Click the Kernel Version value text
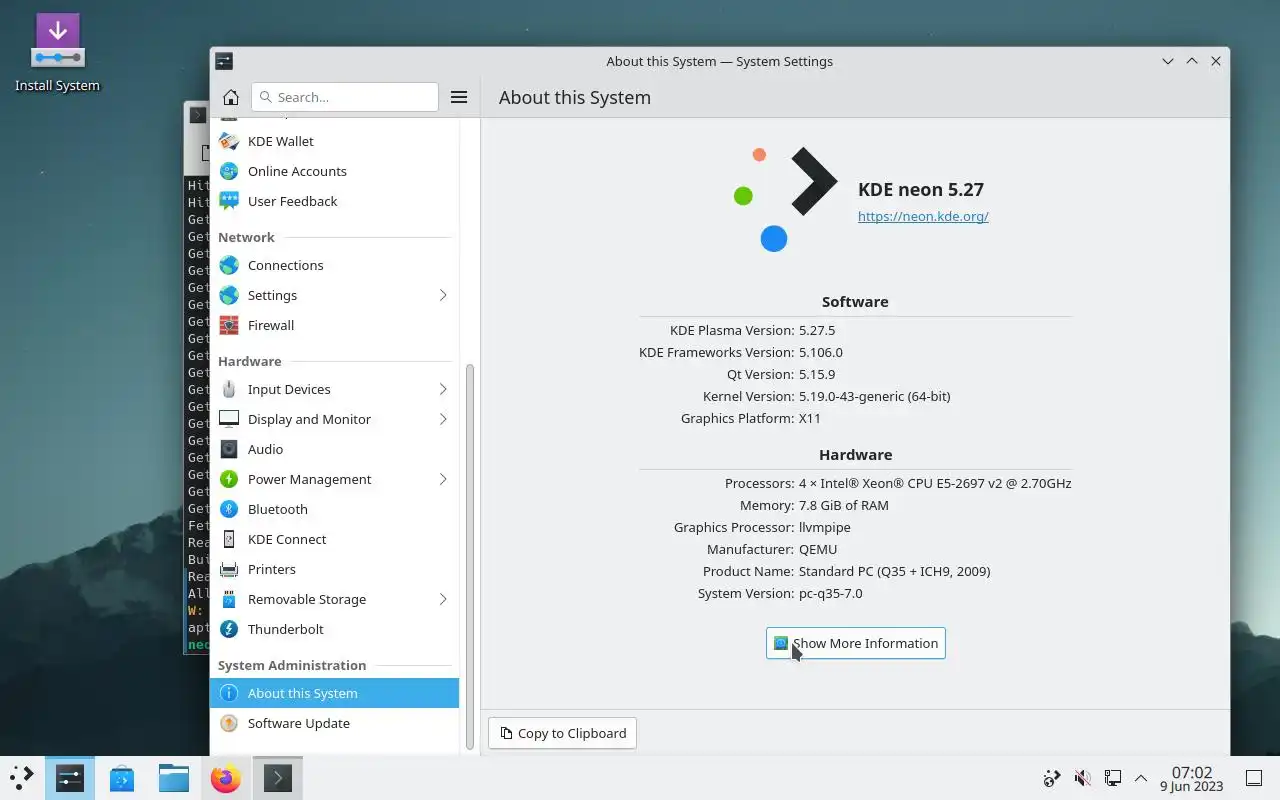This screenshot has width=1280, height=800. [x=875, y=396]
